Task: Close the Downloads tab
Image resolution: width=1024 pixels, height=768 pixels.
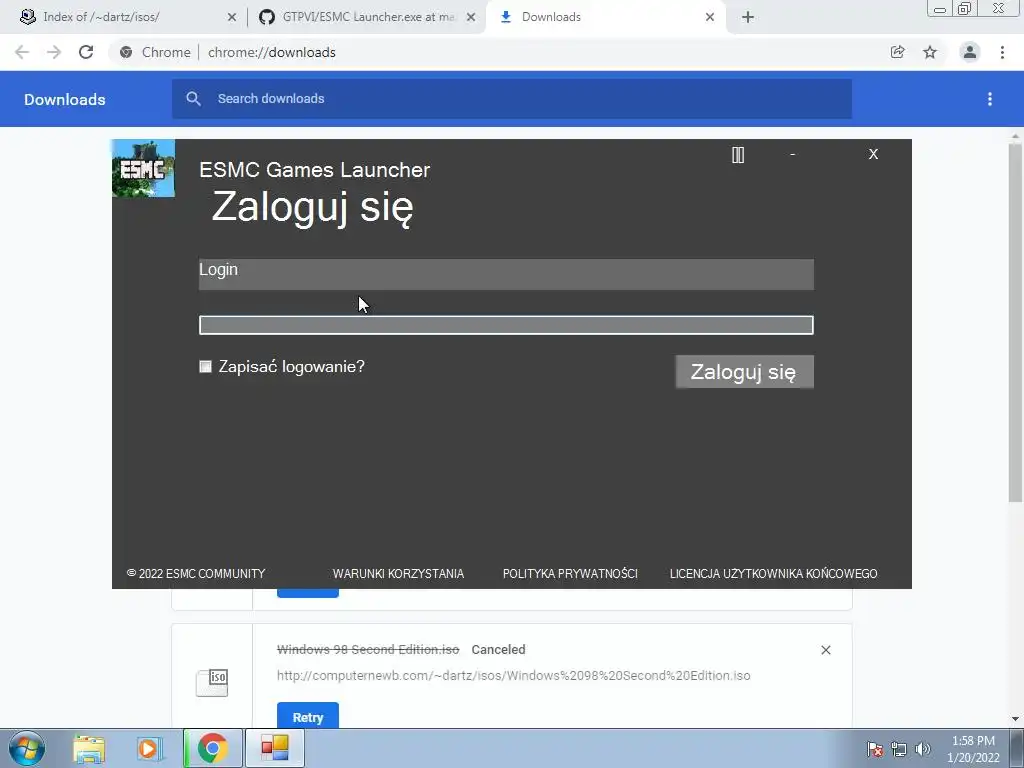Action: click(710, 18)
